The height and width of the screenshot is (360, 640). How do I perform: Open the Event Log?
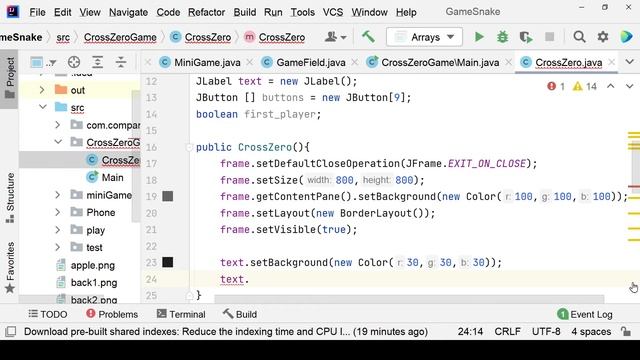click(x=585, y=314)
